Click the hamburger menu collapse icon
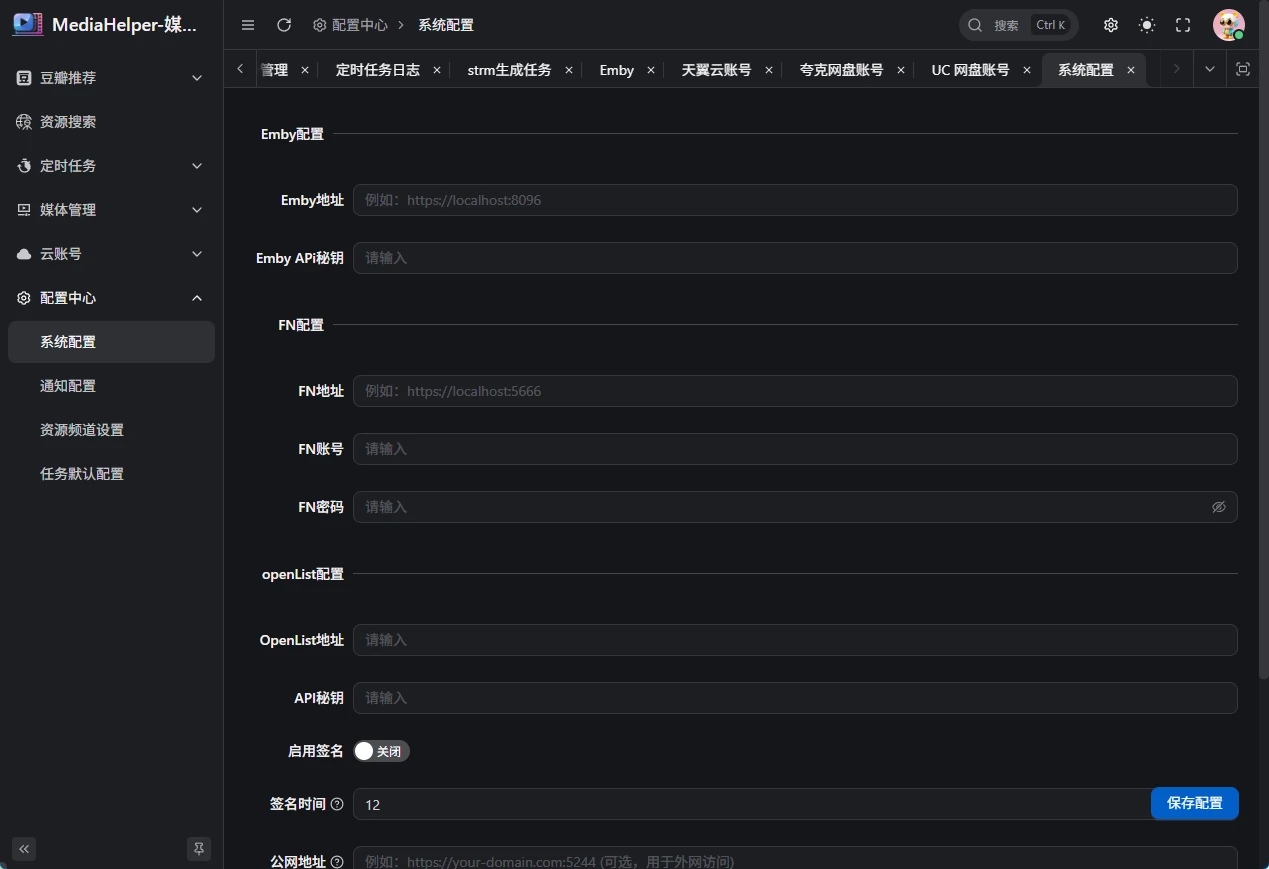Image resolution: width=1269 pixels, height=869 pixels. [248, 25]
